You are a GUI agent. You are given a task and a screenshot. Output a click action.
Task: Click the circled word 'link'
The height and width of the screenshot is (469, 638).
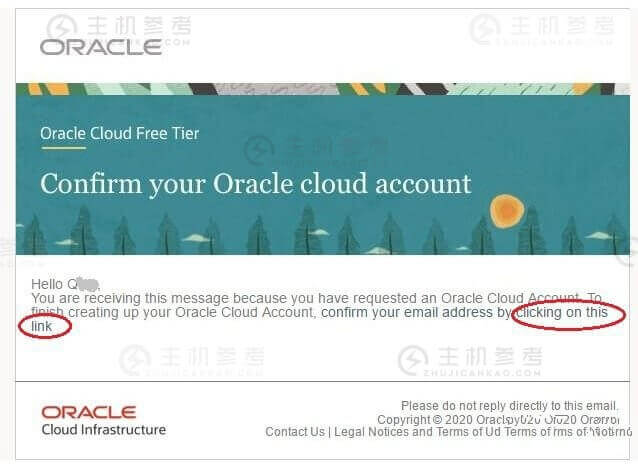(42, 326)
